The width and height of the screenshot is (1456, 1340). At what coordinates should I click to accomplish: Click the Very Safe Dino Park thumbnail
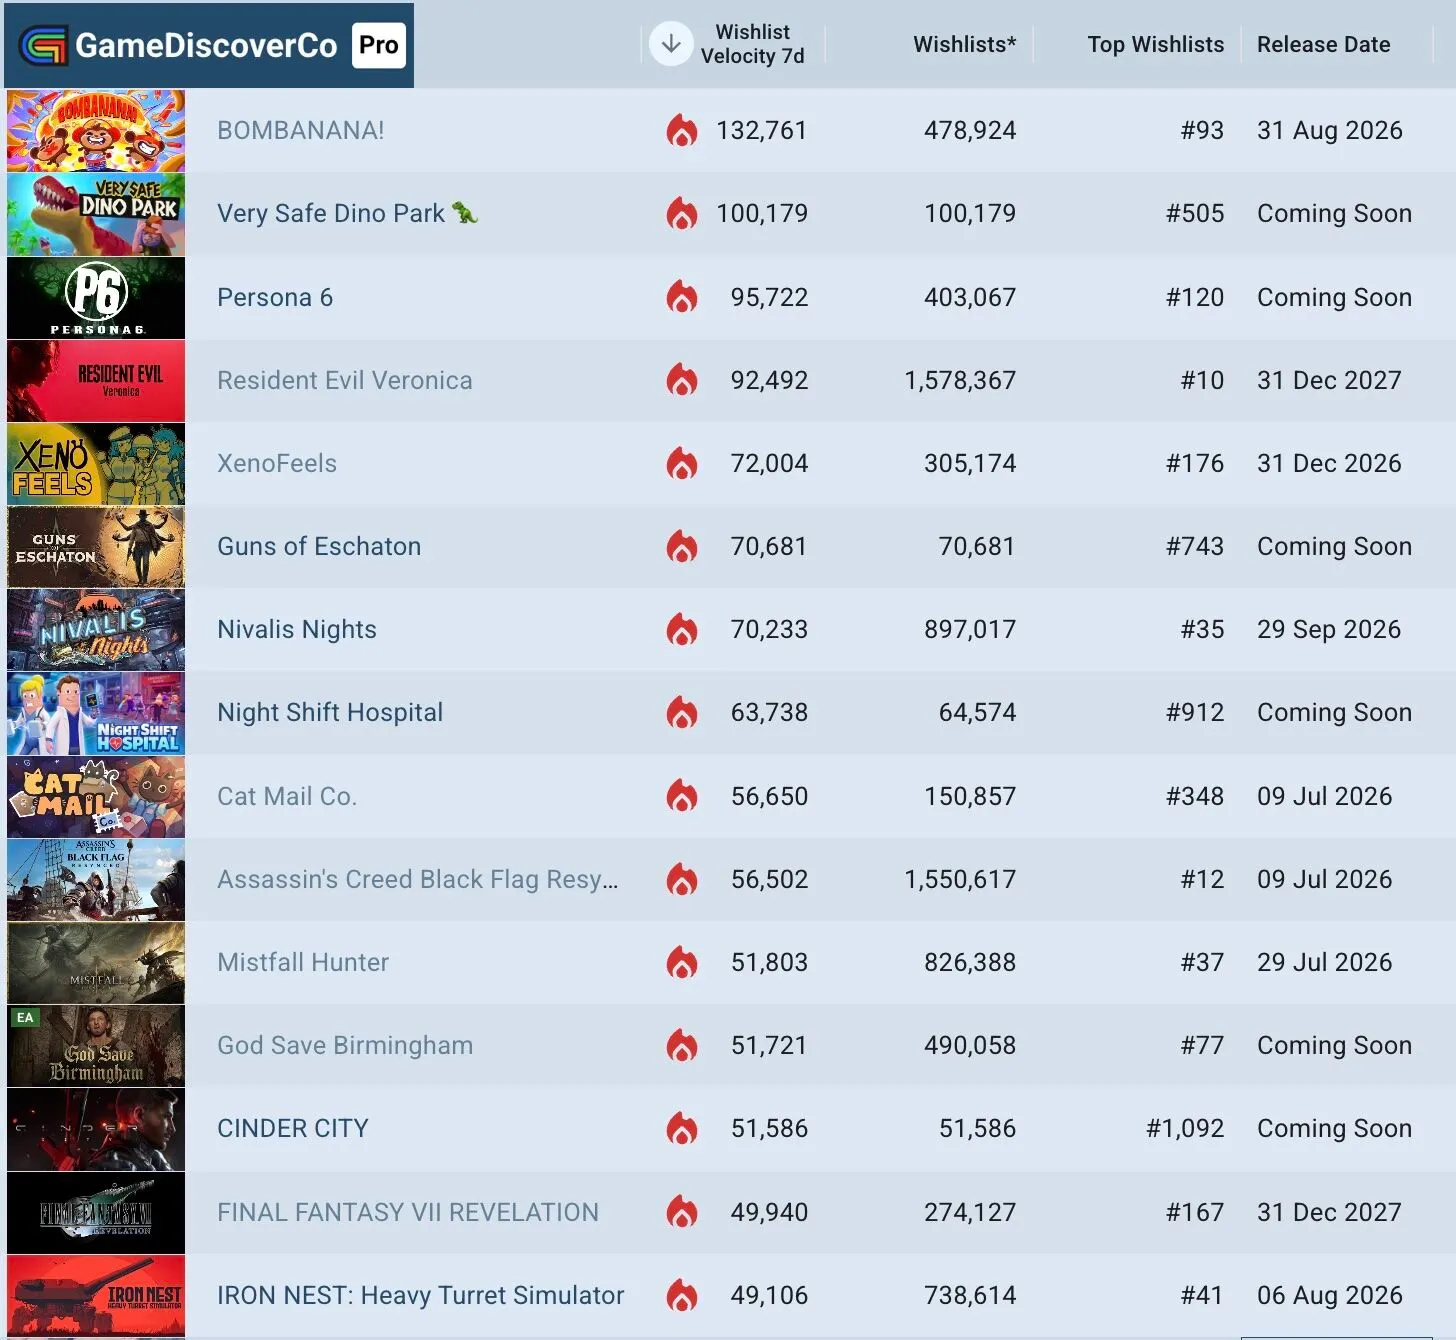pos(96,214)
